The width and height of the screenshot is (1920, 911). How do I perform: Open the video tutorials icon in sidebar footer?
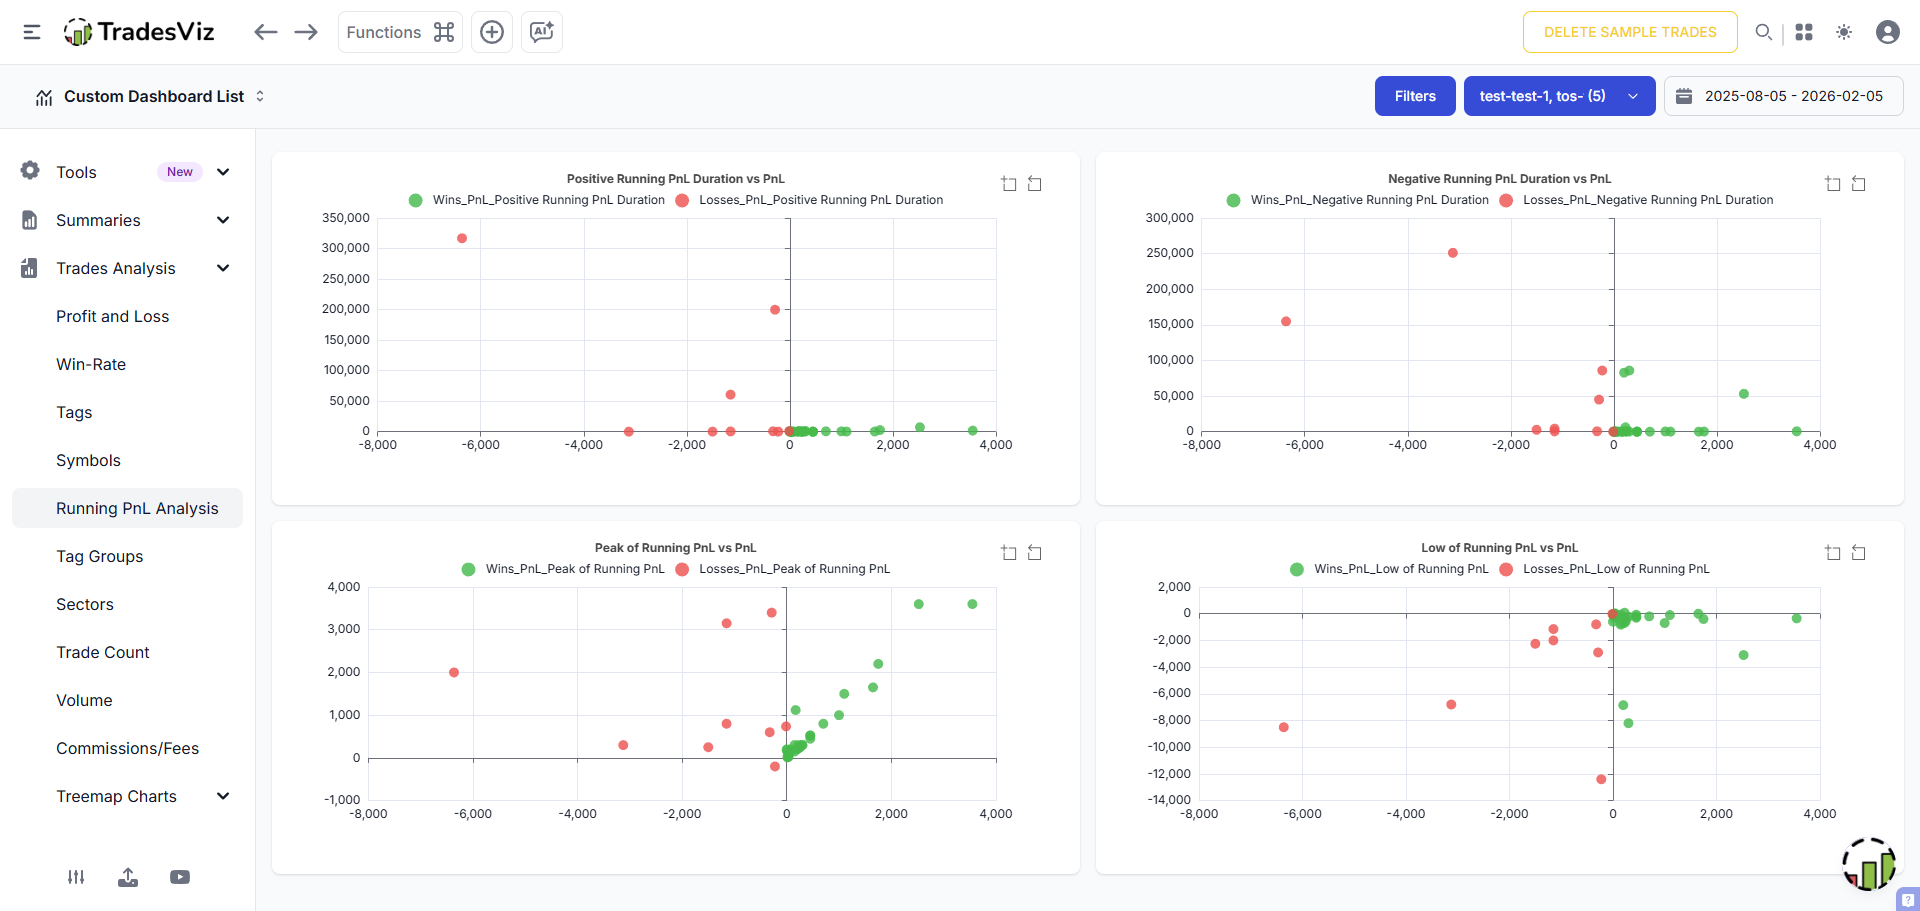point(180,877)
